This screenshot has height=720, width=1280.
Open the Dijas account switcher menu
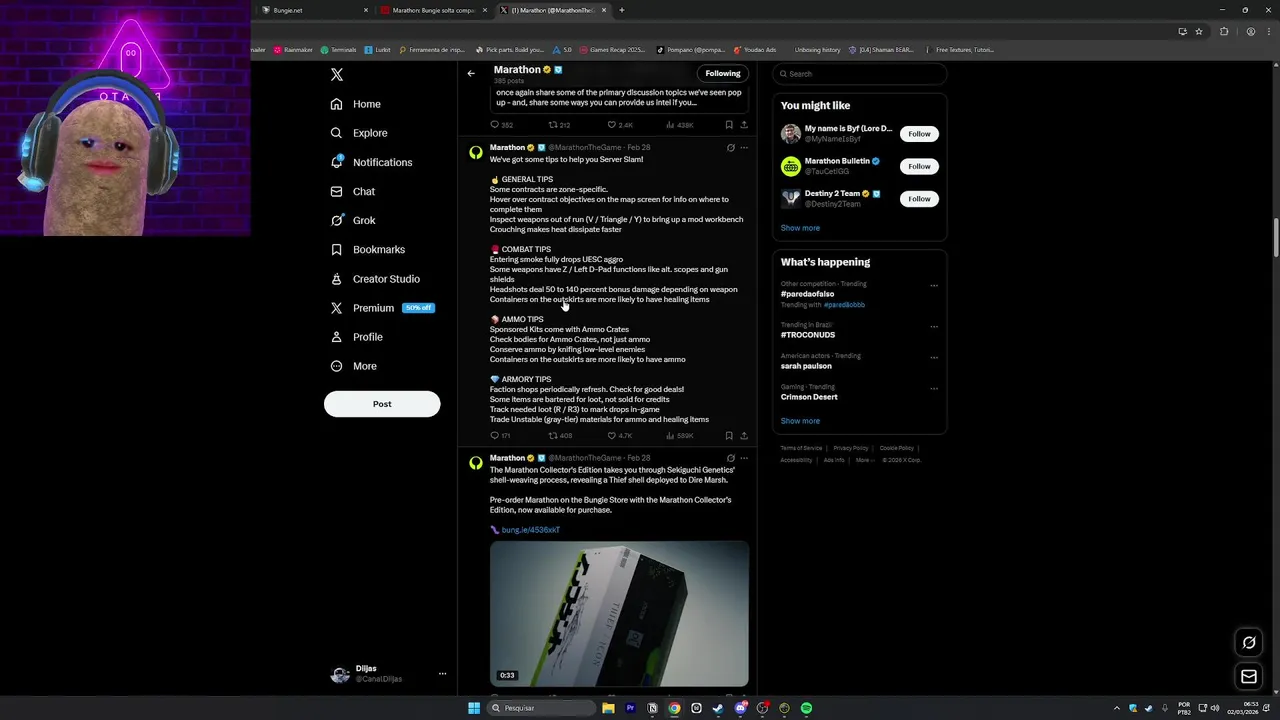pyautogui.click(x=389, y=674)
